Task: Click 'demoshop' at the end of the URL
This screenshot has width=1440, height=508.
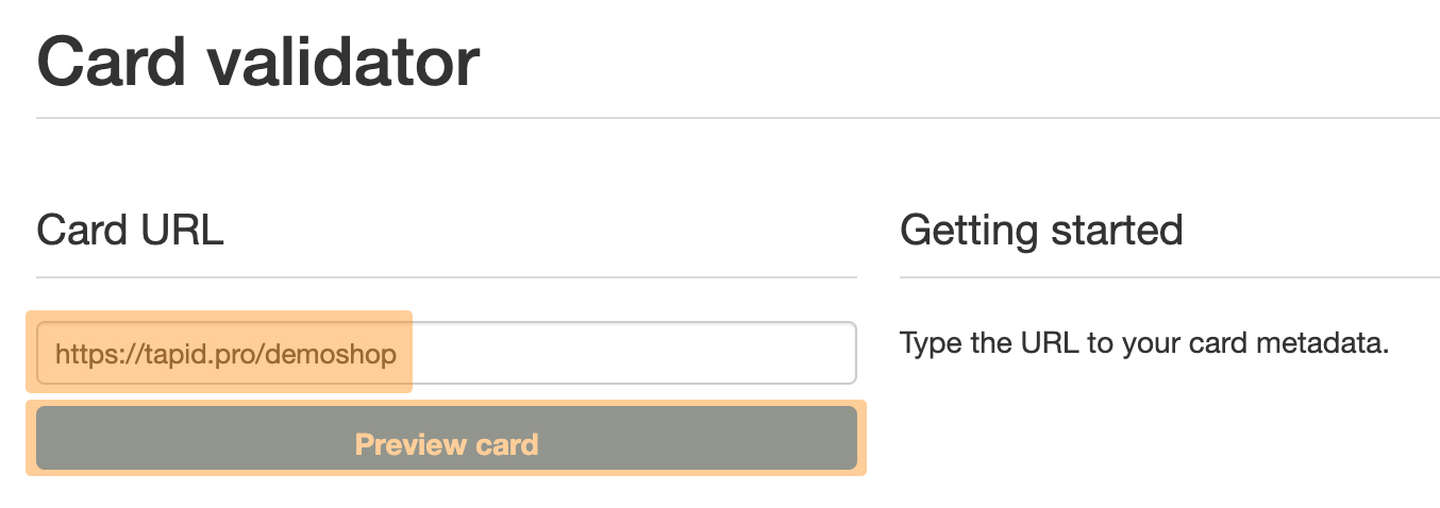Action: click(x=350, y=354)
